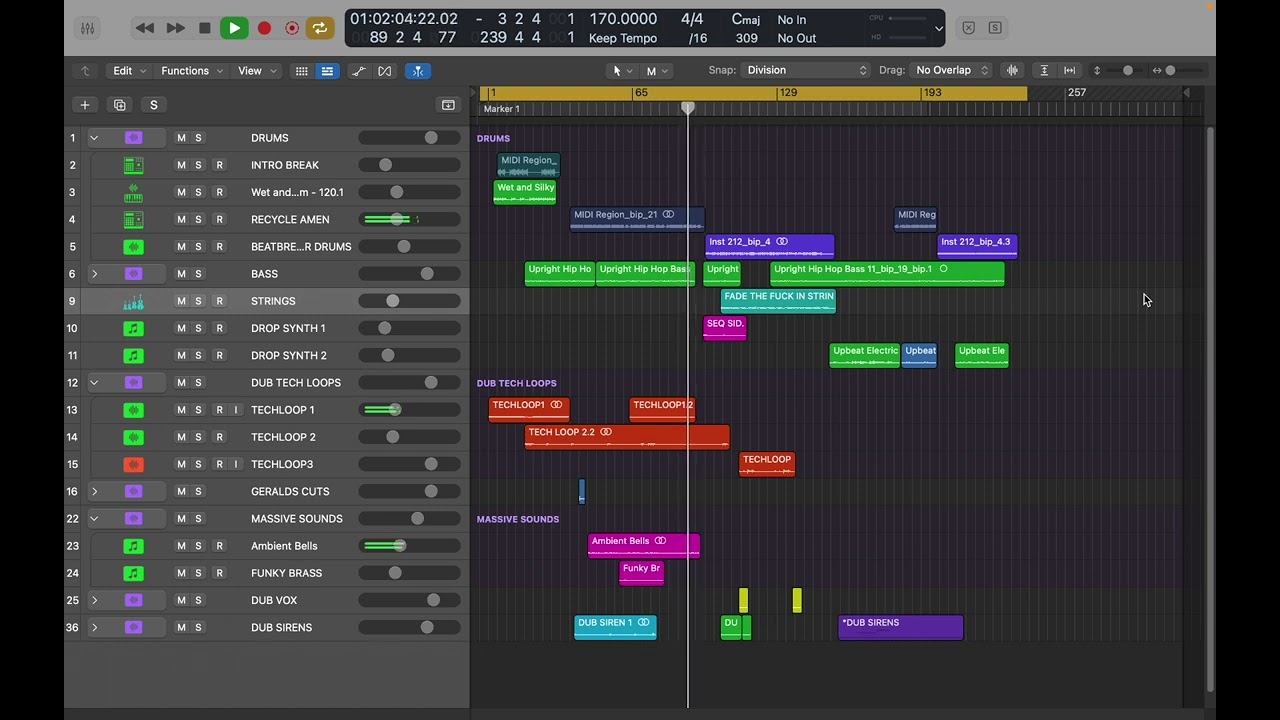This screenshot has height=720, width=1280.
Task: Select the list view icon
Action: pos(327,71)
